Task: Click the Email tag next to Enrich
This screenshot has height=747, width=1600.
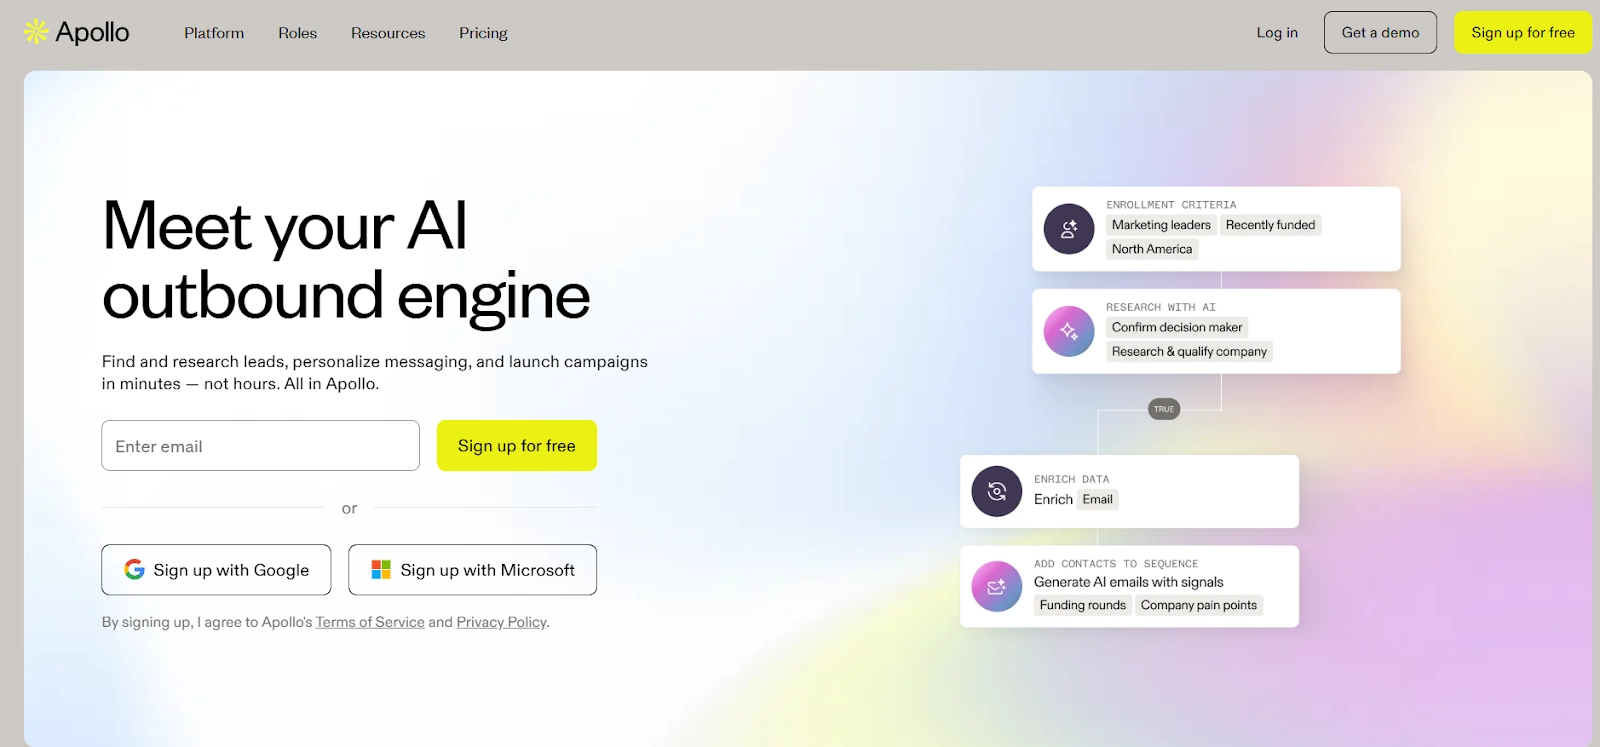Action: 1097,499
